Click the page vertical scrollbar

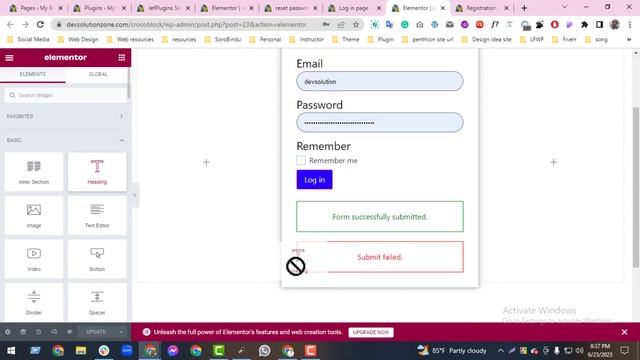tap(636, 187)
